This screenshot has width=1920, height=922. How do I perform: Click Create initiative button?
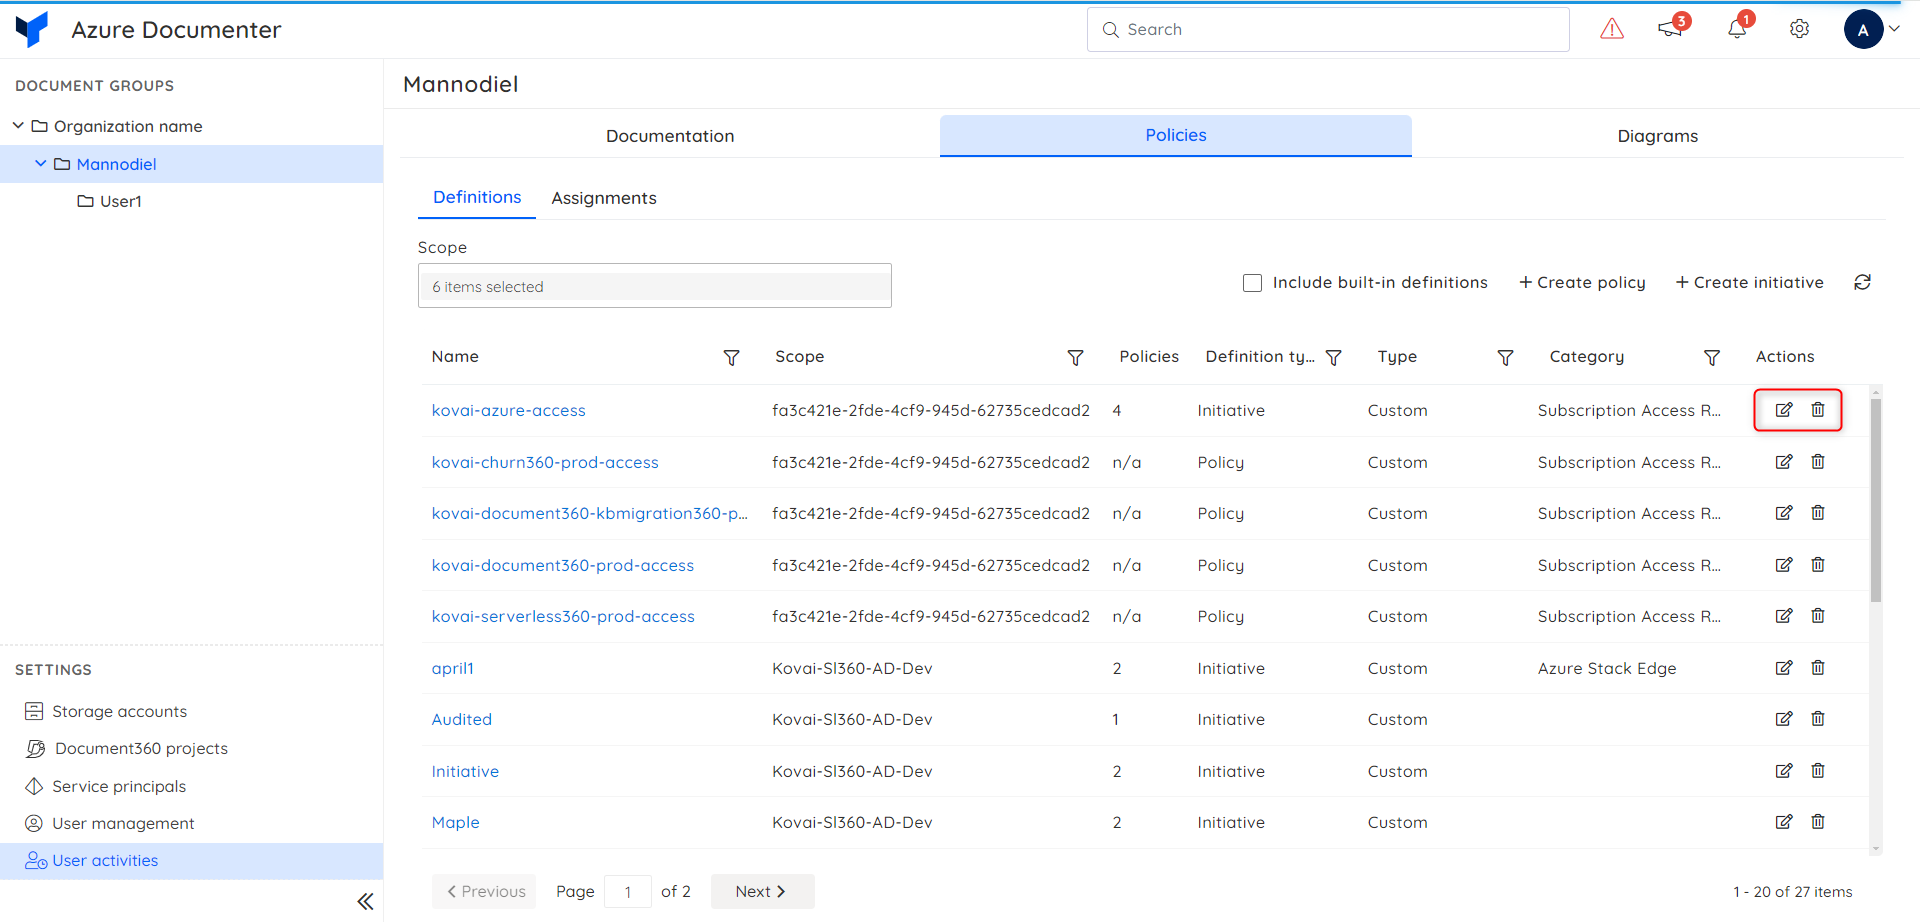(x=1750, y=283)
